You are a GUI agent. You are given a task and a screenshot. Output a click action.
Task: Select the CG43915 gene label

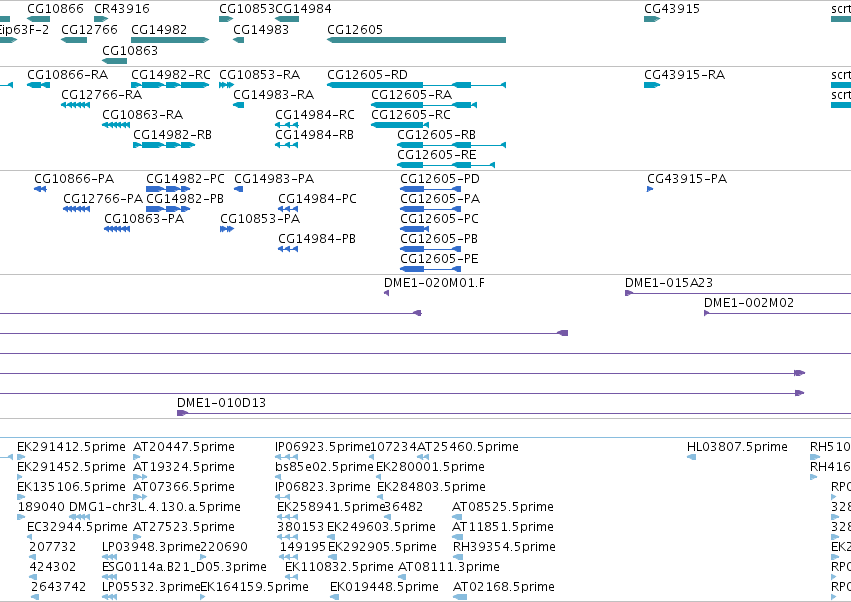coord(672,9)
